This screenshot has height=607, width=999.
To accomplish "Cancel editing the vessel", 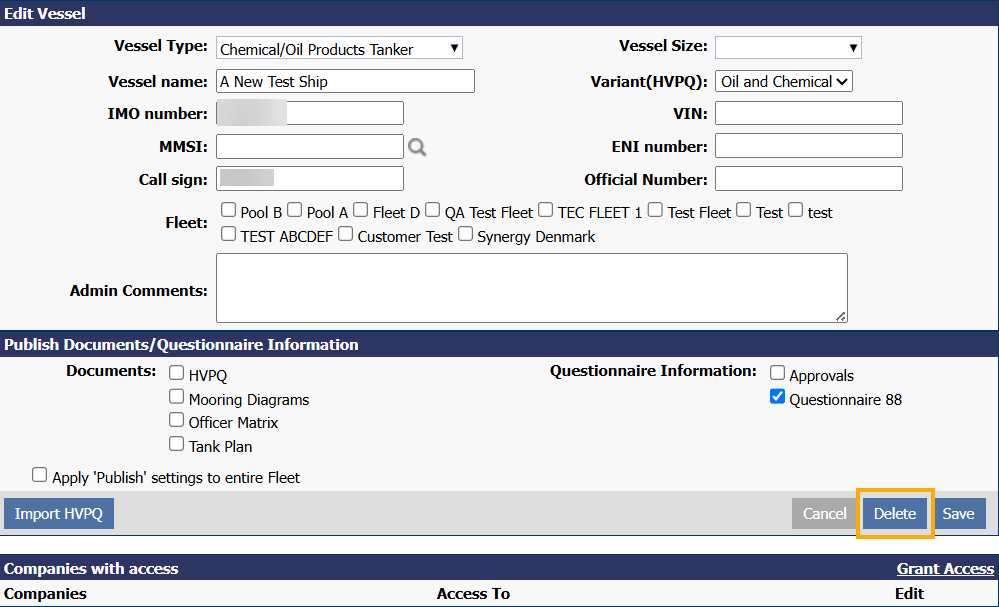I will tap(824, 514).
